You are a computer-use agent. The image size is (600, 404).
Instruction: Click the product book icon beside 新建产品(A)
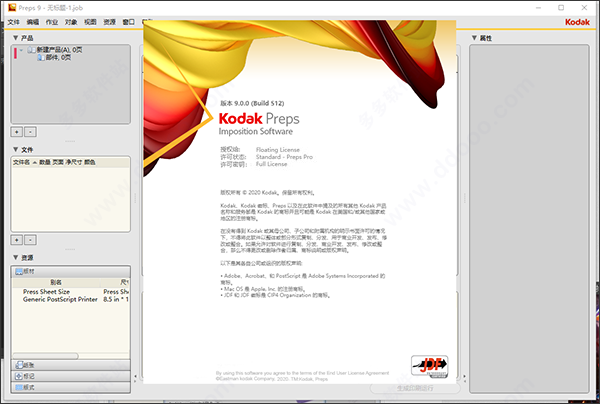[31, 50]
